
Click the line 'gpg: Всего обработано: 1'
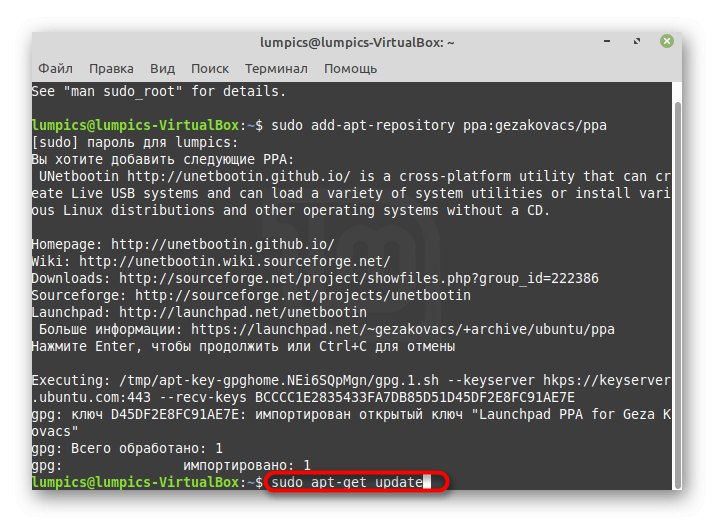127,448
